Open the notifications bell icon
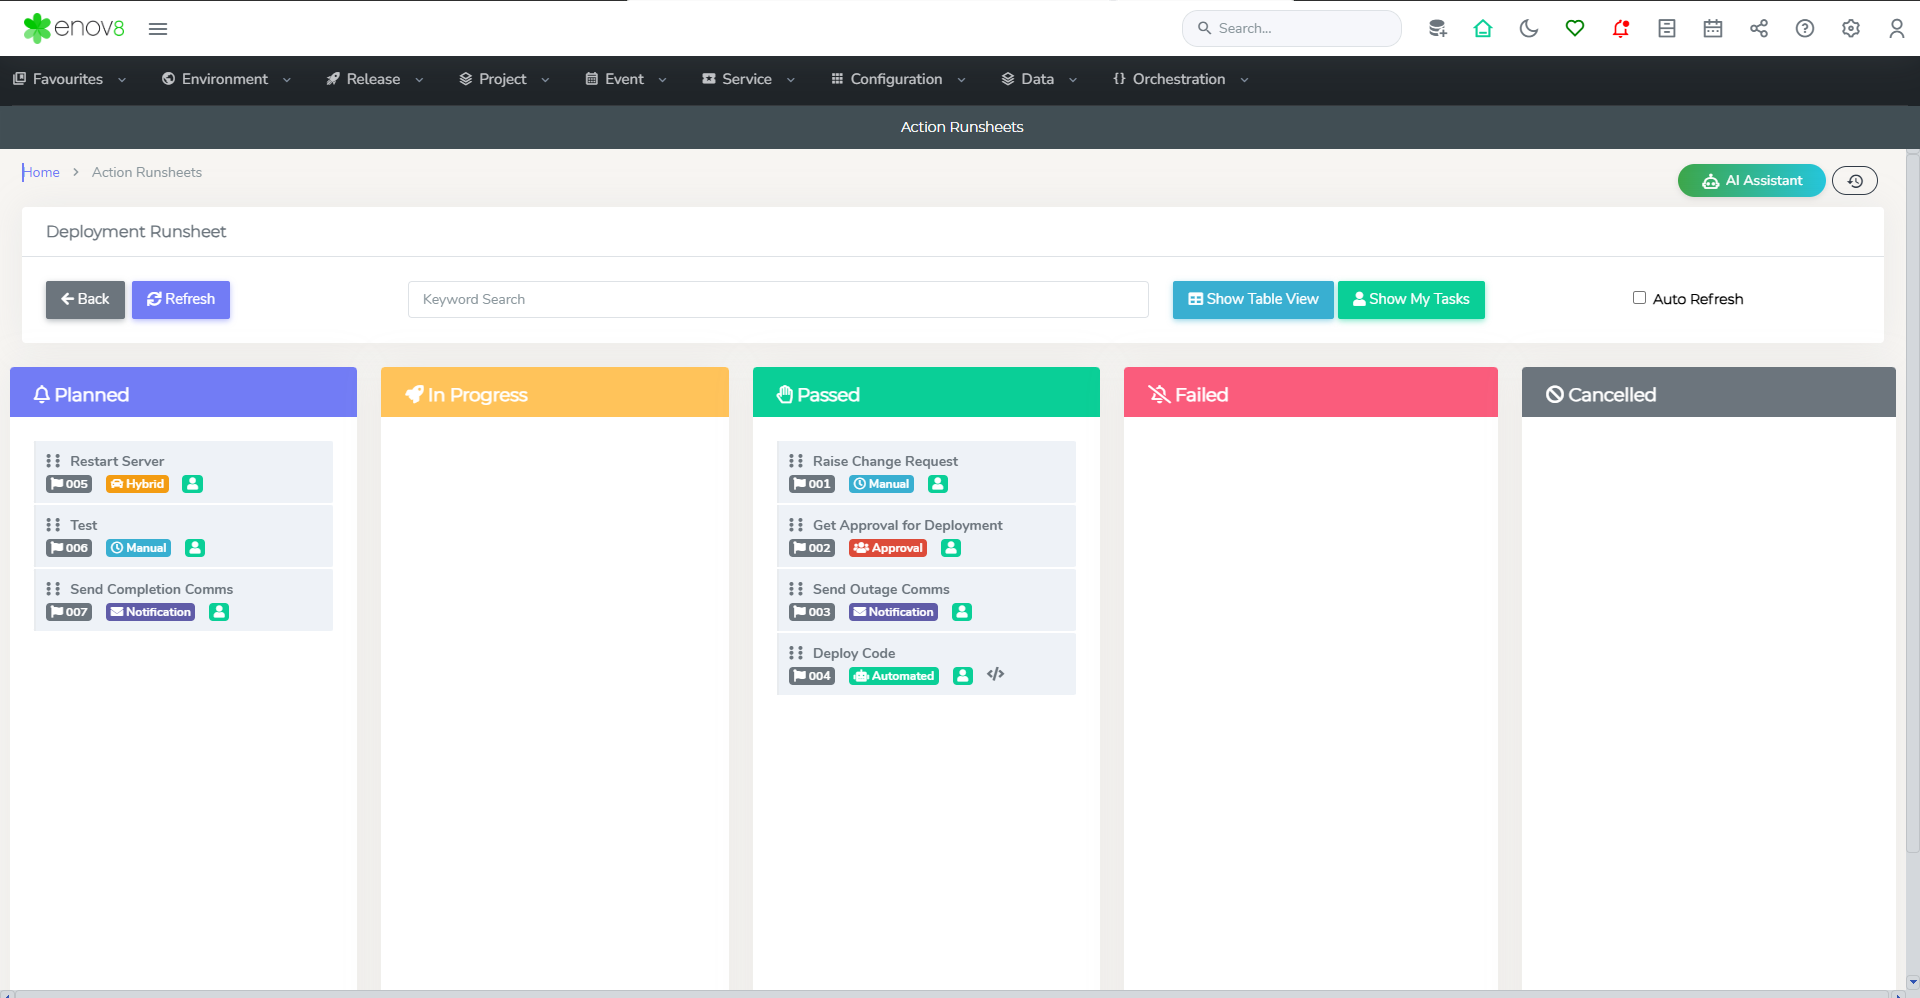Image resolution: width=1920 pixels, height=998 pixels. point(1620,28)
